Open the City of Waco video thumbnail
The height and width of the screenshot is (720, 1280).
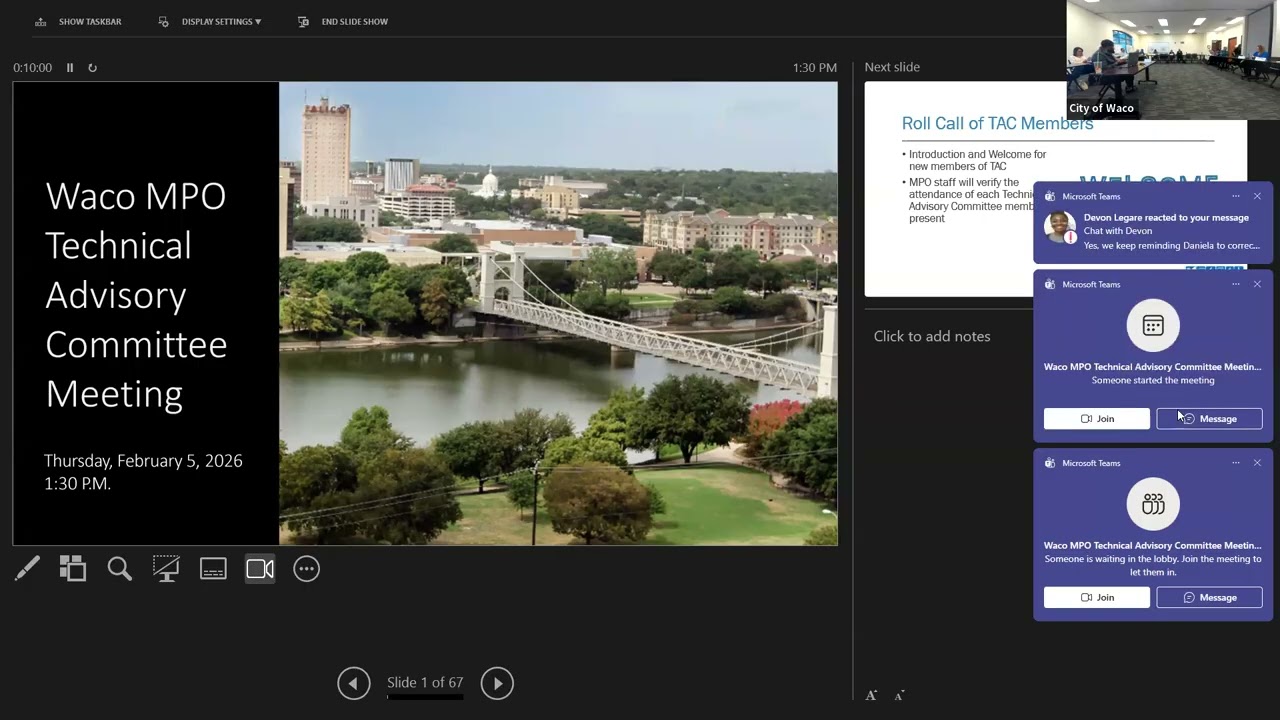coord(1173,59)
